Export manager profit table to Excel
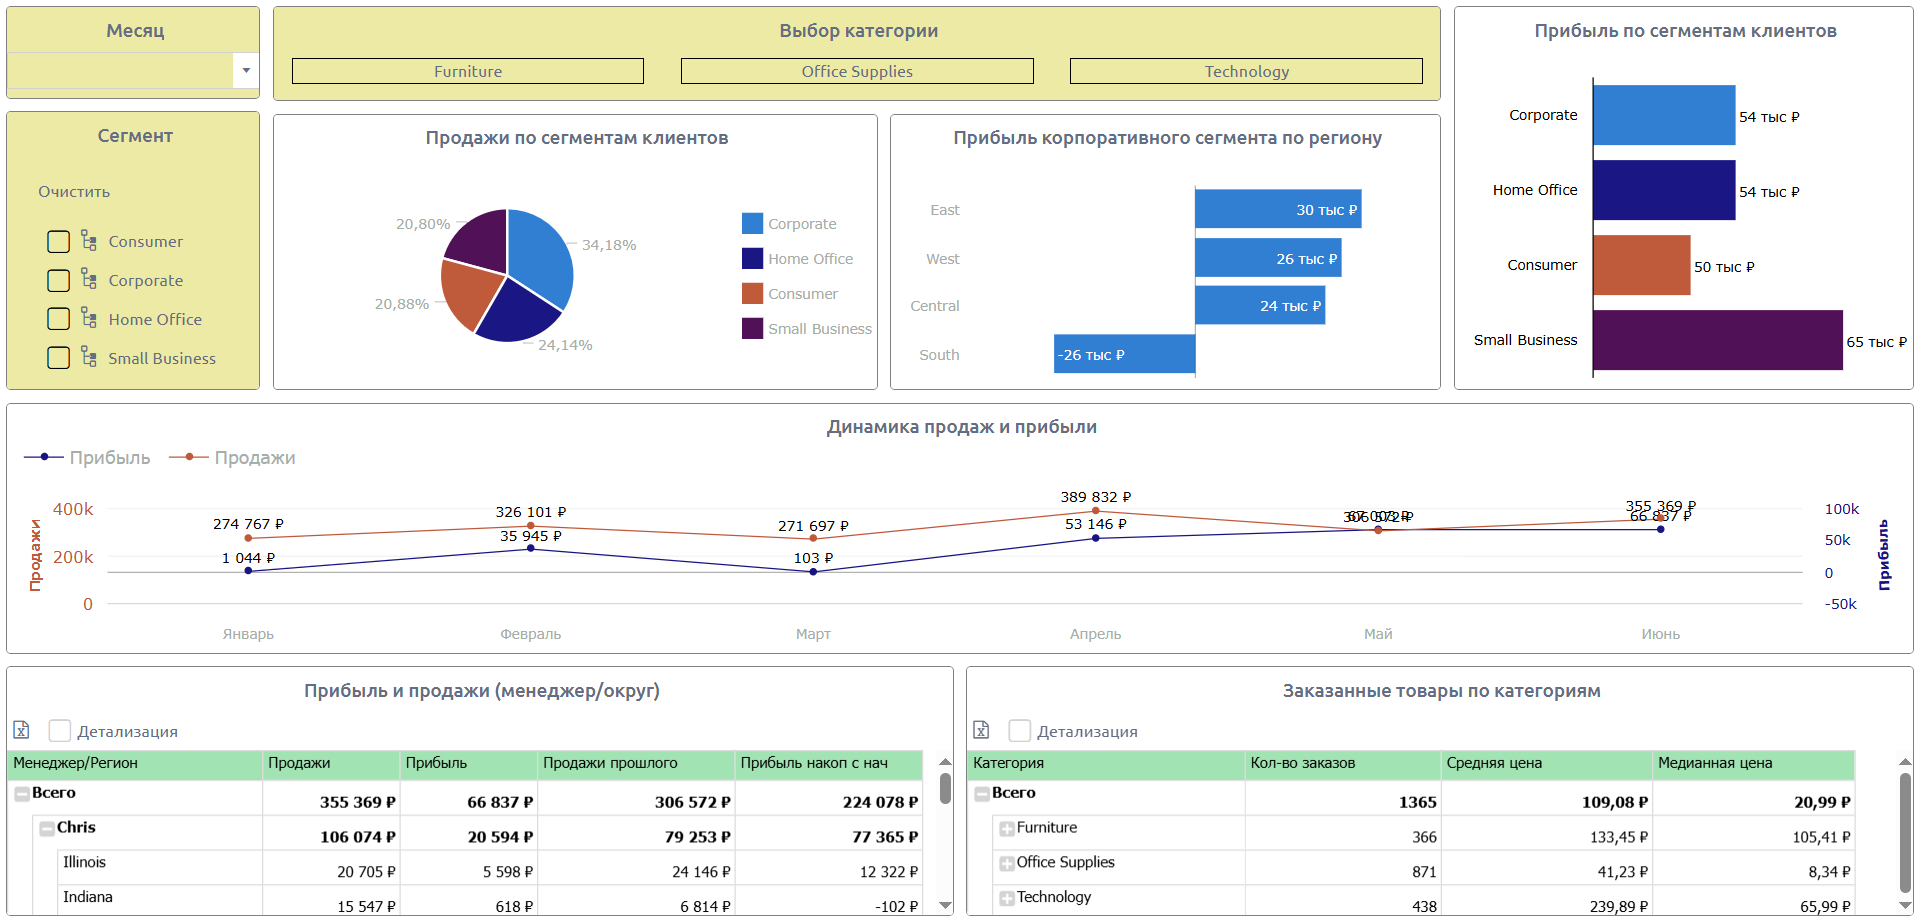 pyautogui.click(x=21, y=730)
